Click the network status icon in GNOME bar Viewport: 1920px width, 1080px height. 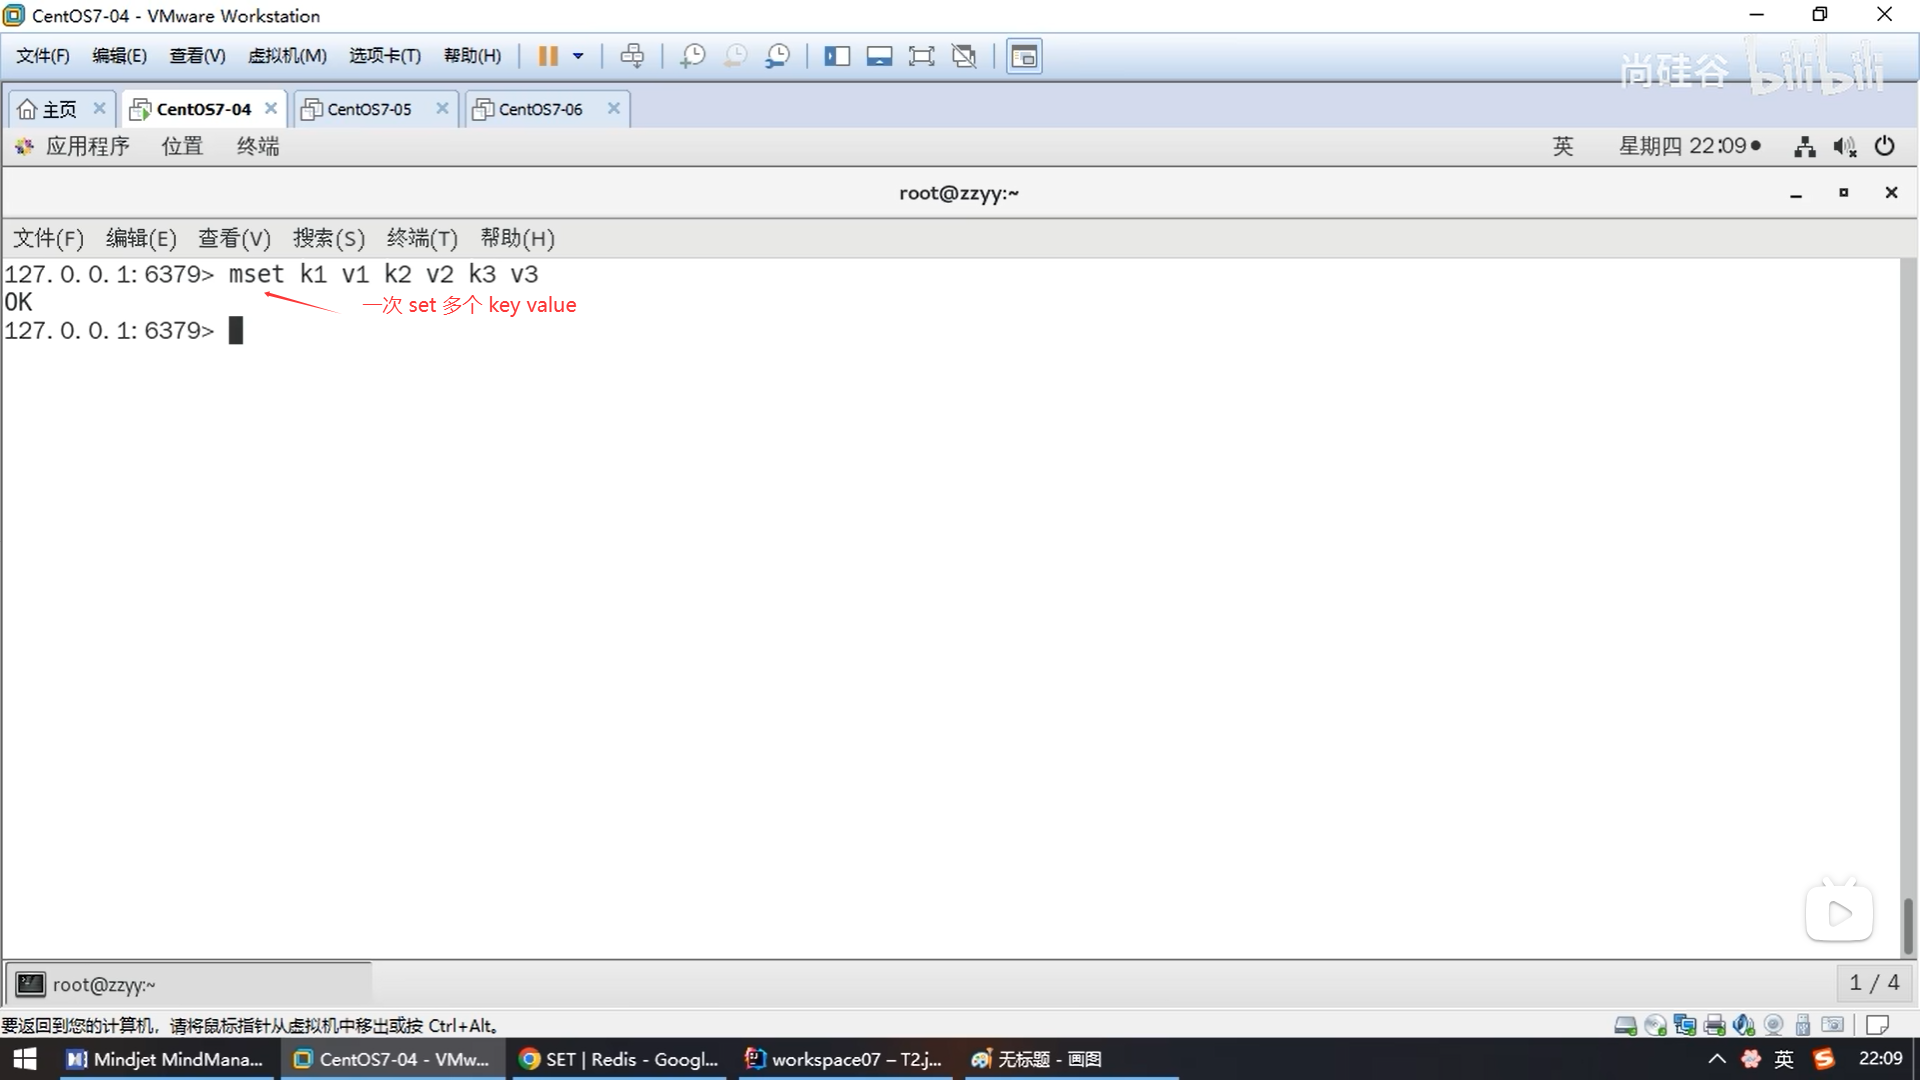tap(1804, 147)
